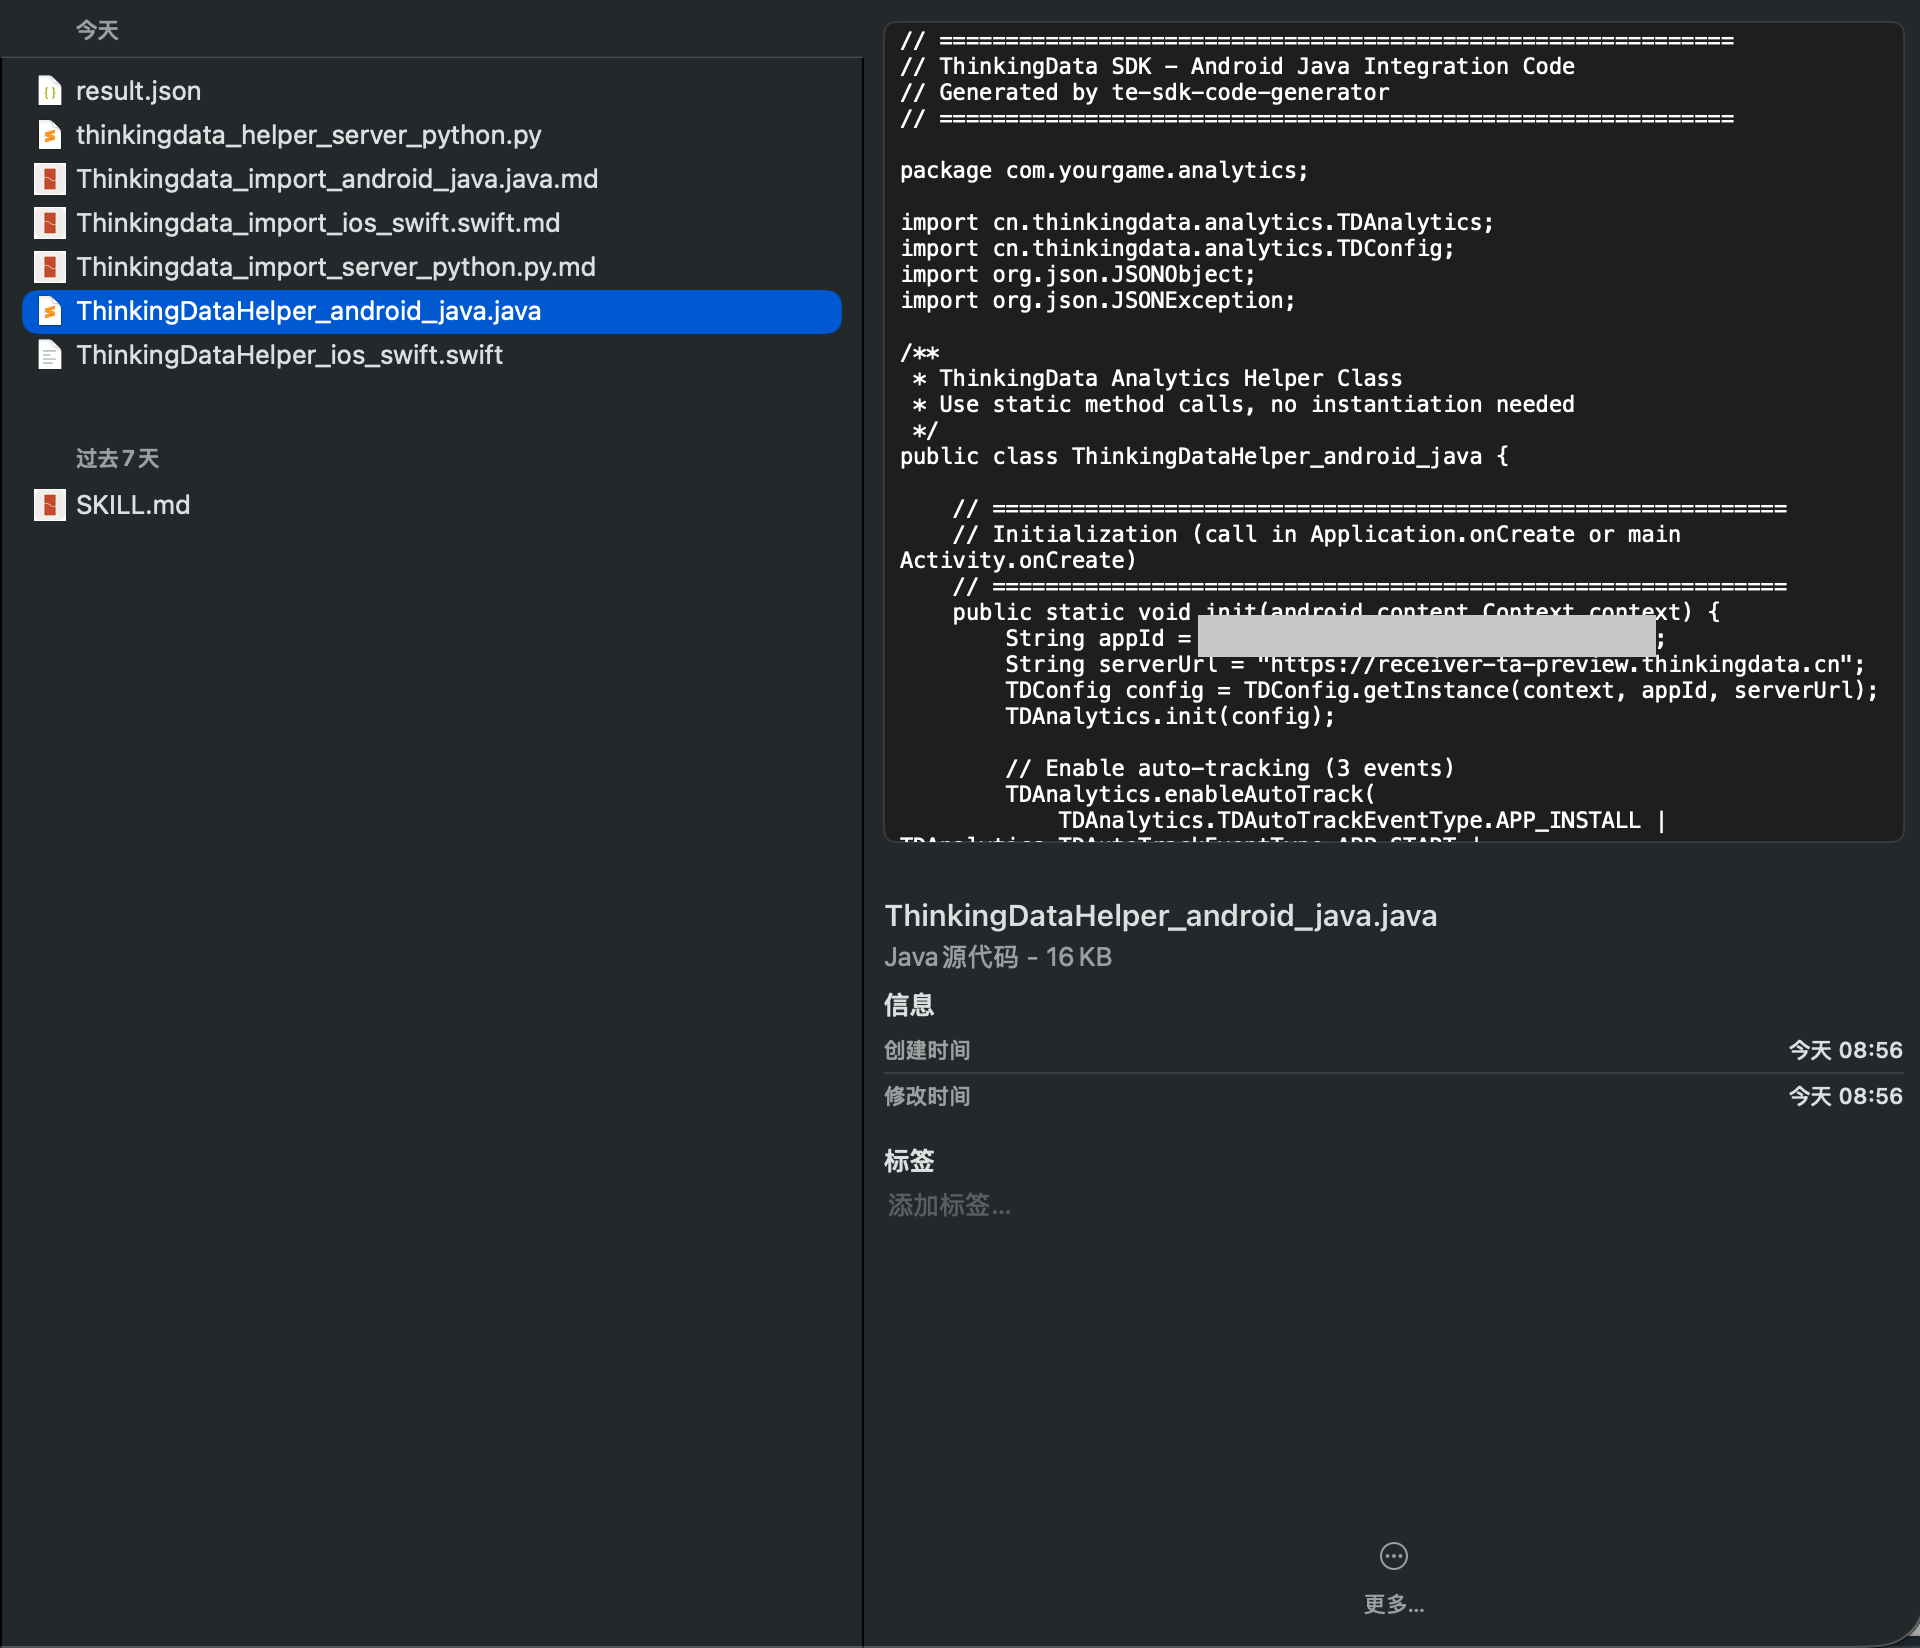This screenshot has width=1920, height=1648.
Task: Click the 修改时间 label
Action: (x=927, y=1096)
